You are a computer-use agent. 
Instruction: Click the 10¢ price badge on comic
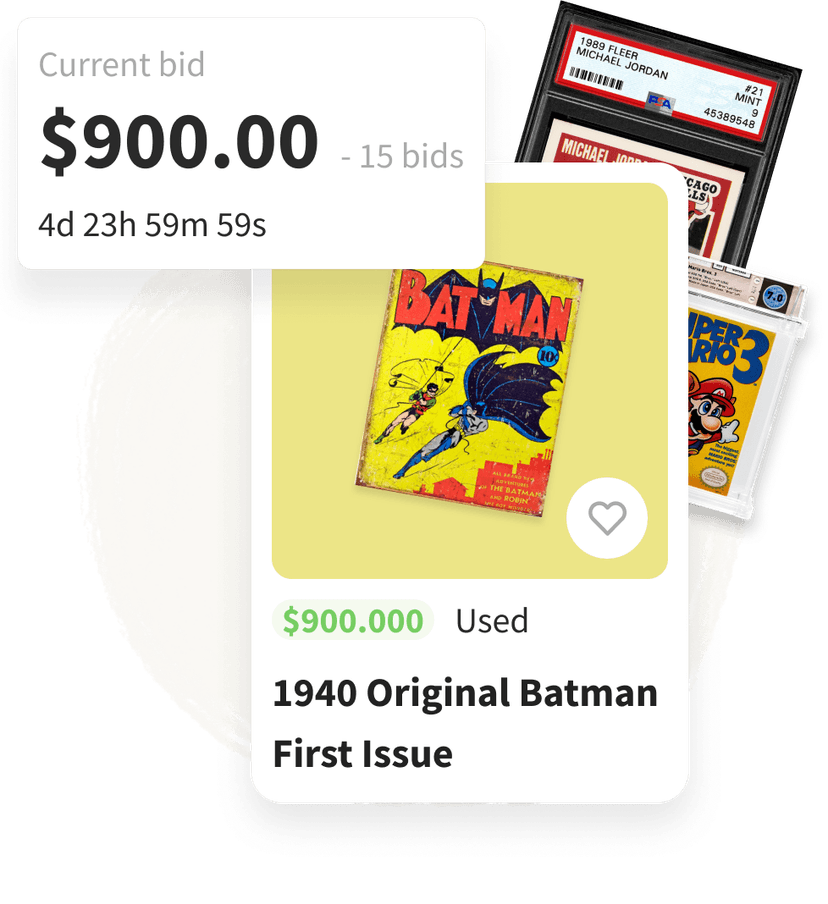[x=547, y=357]
